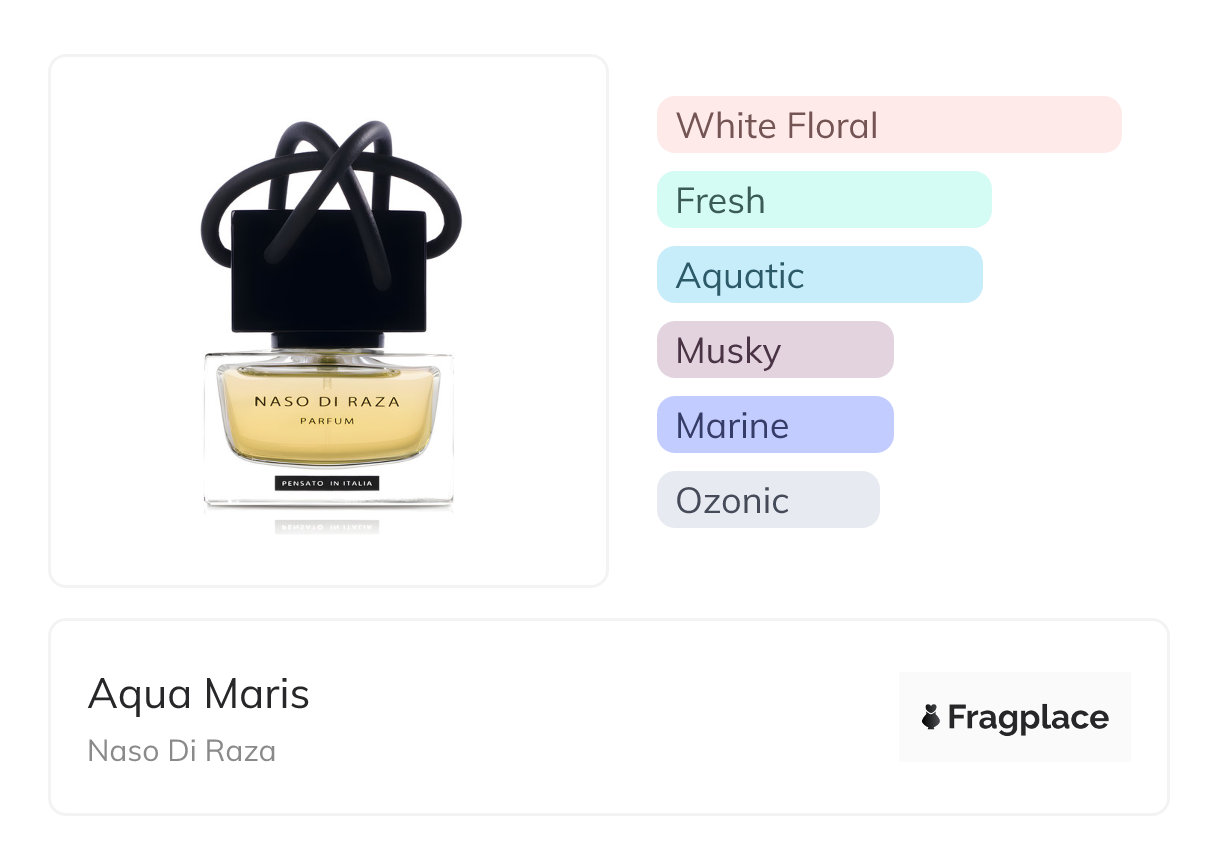Click the PENSATO IN ITALIA black label
The width and height of the screenshot is (1218, 864).
click(327, 484)
